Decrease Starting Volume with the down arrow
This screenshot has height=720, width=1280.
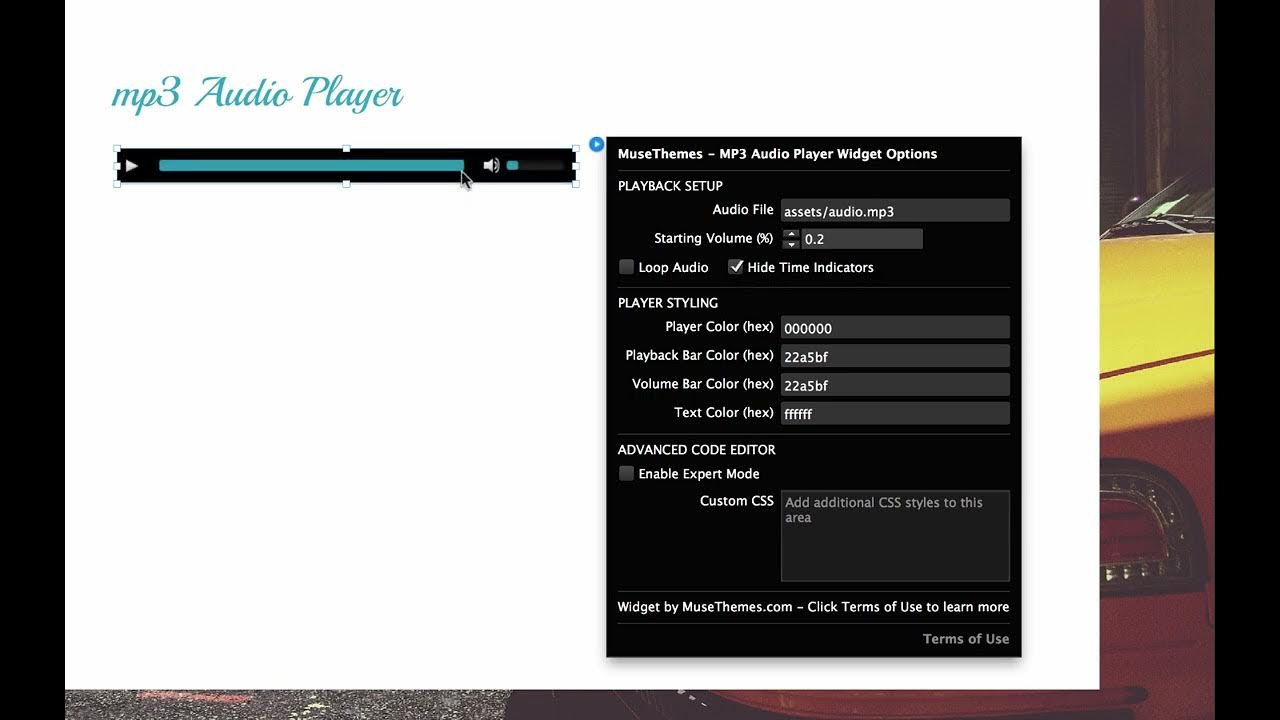tap(791, 244)
